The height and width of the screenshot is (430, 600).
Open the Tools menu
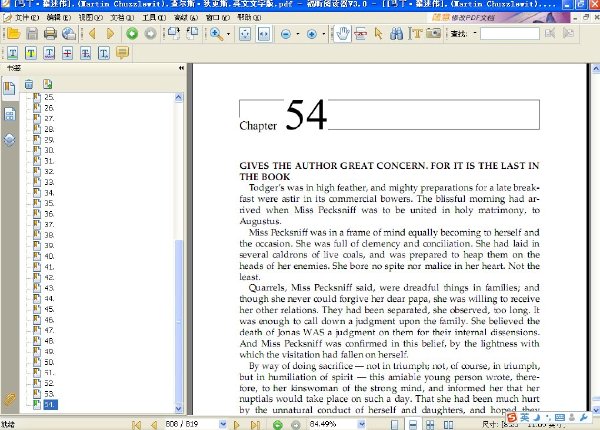point(154,18)
